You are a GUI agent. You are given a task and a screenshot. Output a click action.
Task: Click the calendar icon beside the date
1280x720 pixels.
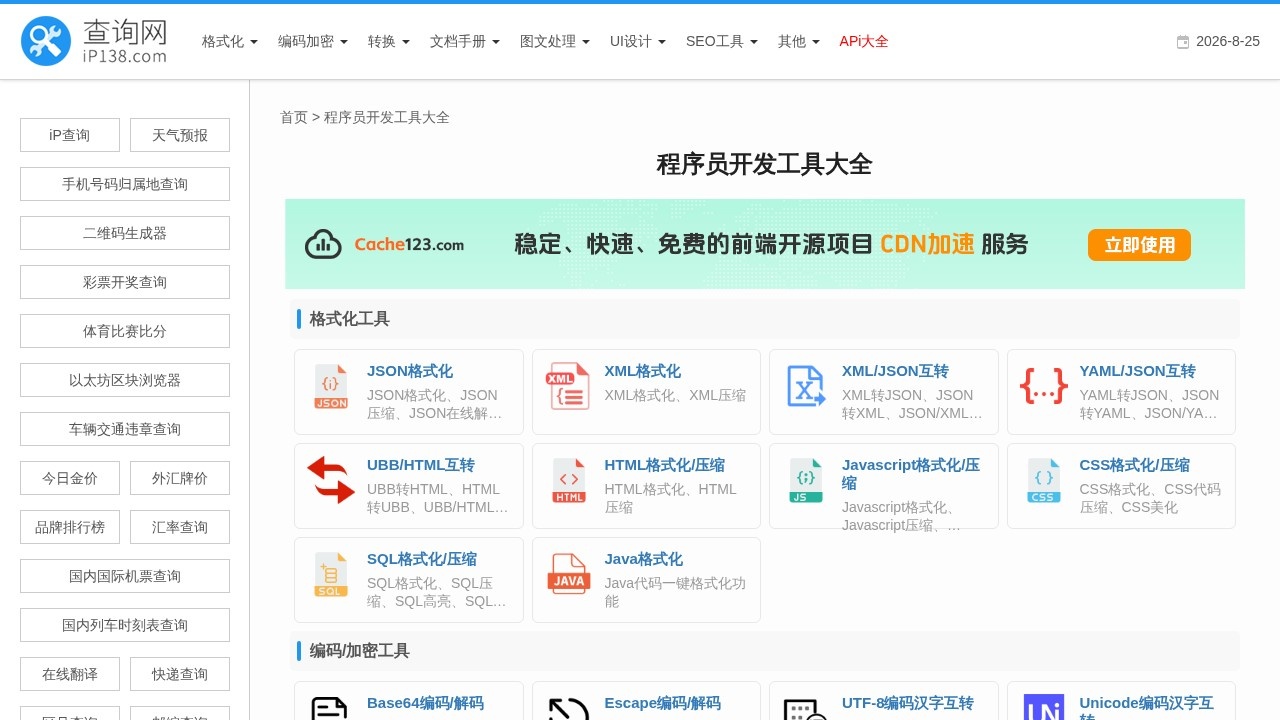(x=1183, y=42)
